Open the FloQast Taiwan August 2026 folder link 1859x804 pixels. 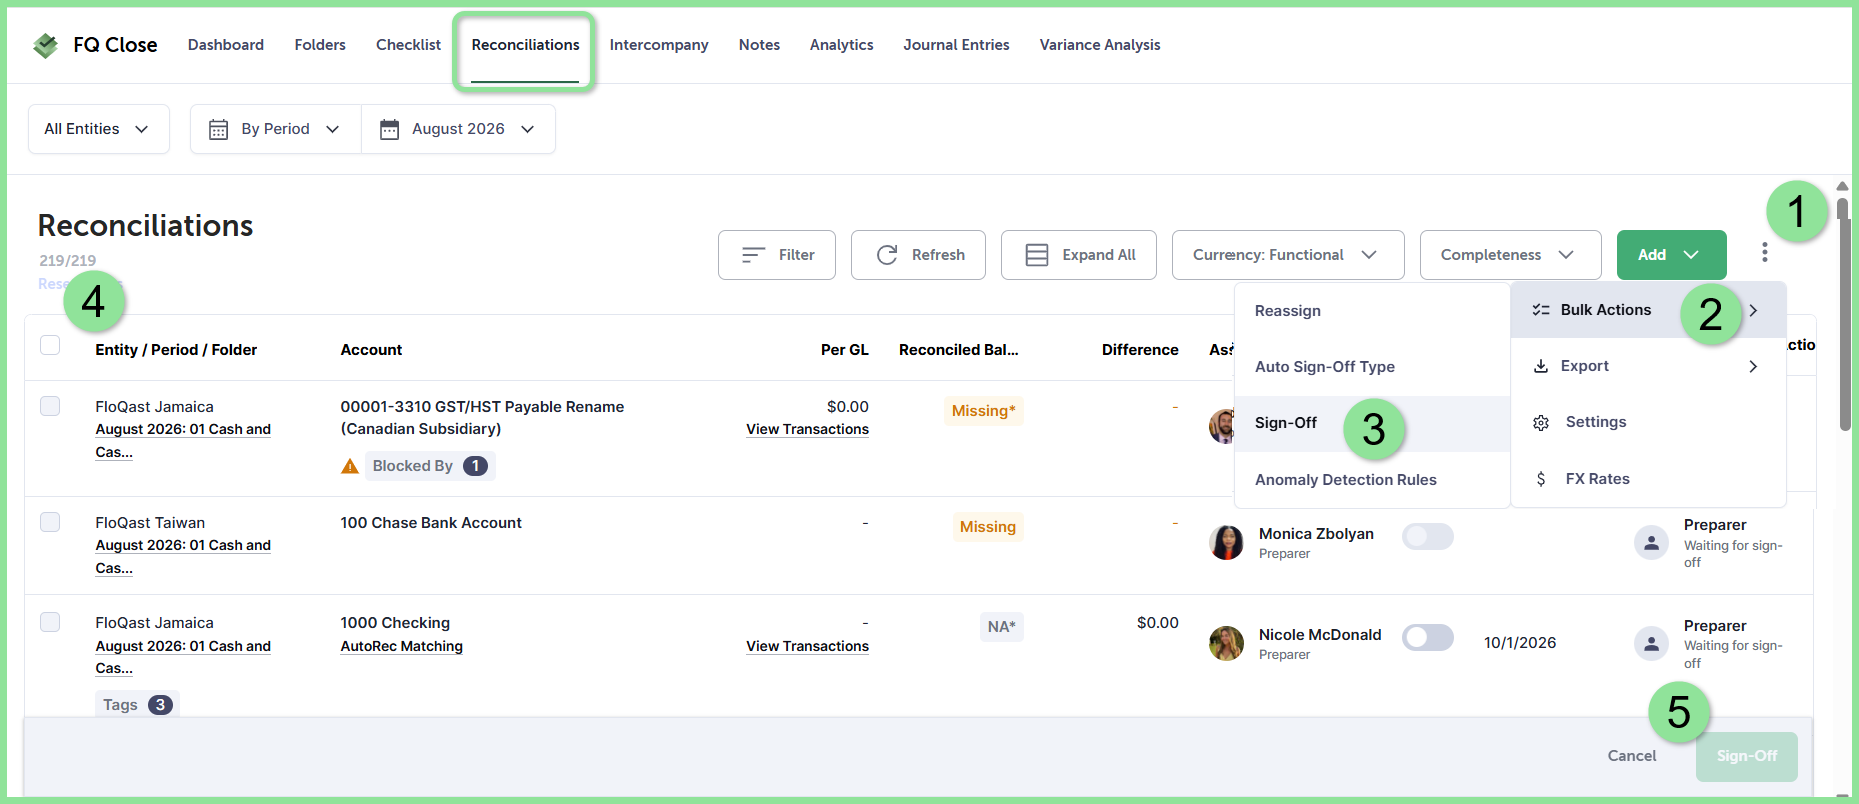point(183,556)
